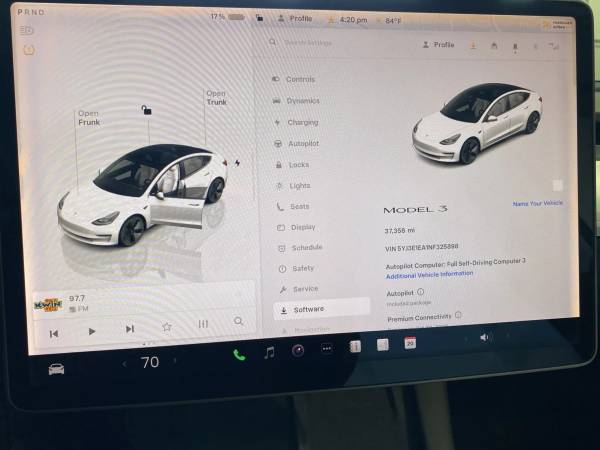The image size is (600, 450).
Task: Decrease temperature with left arrow beside 70
Action: point(124,364)
